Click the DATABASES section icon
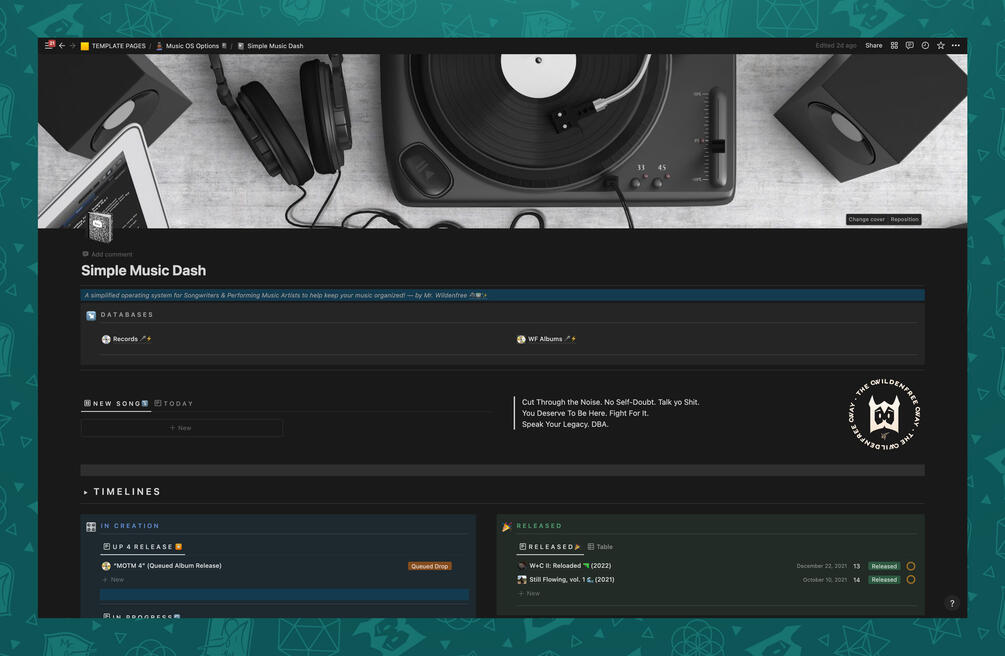Viewport: 1005px width, 656px height. 91,315
